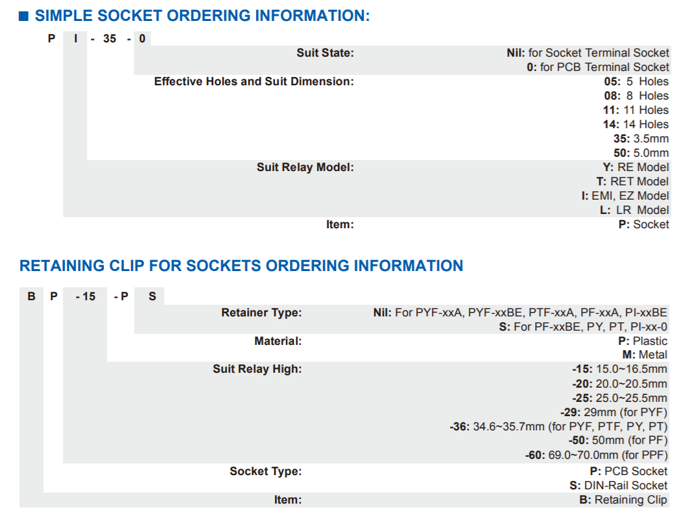682x516 pixels.
Task: Click the "B: Retaining Clip" item entry
Action: click(623, 500)
